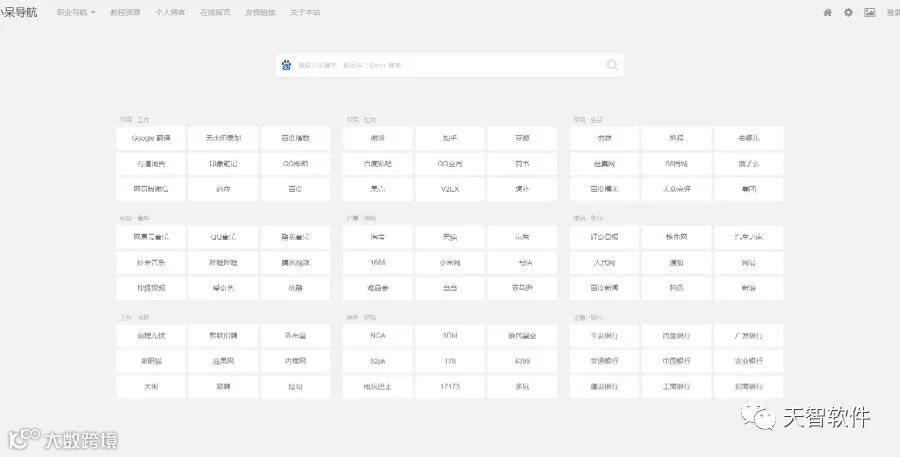Open the 电玩巴士 link
This screenshot has width=900, height=457.
coord(378,386)
